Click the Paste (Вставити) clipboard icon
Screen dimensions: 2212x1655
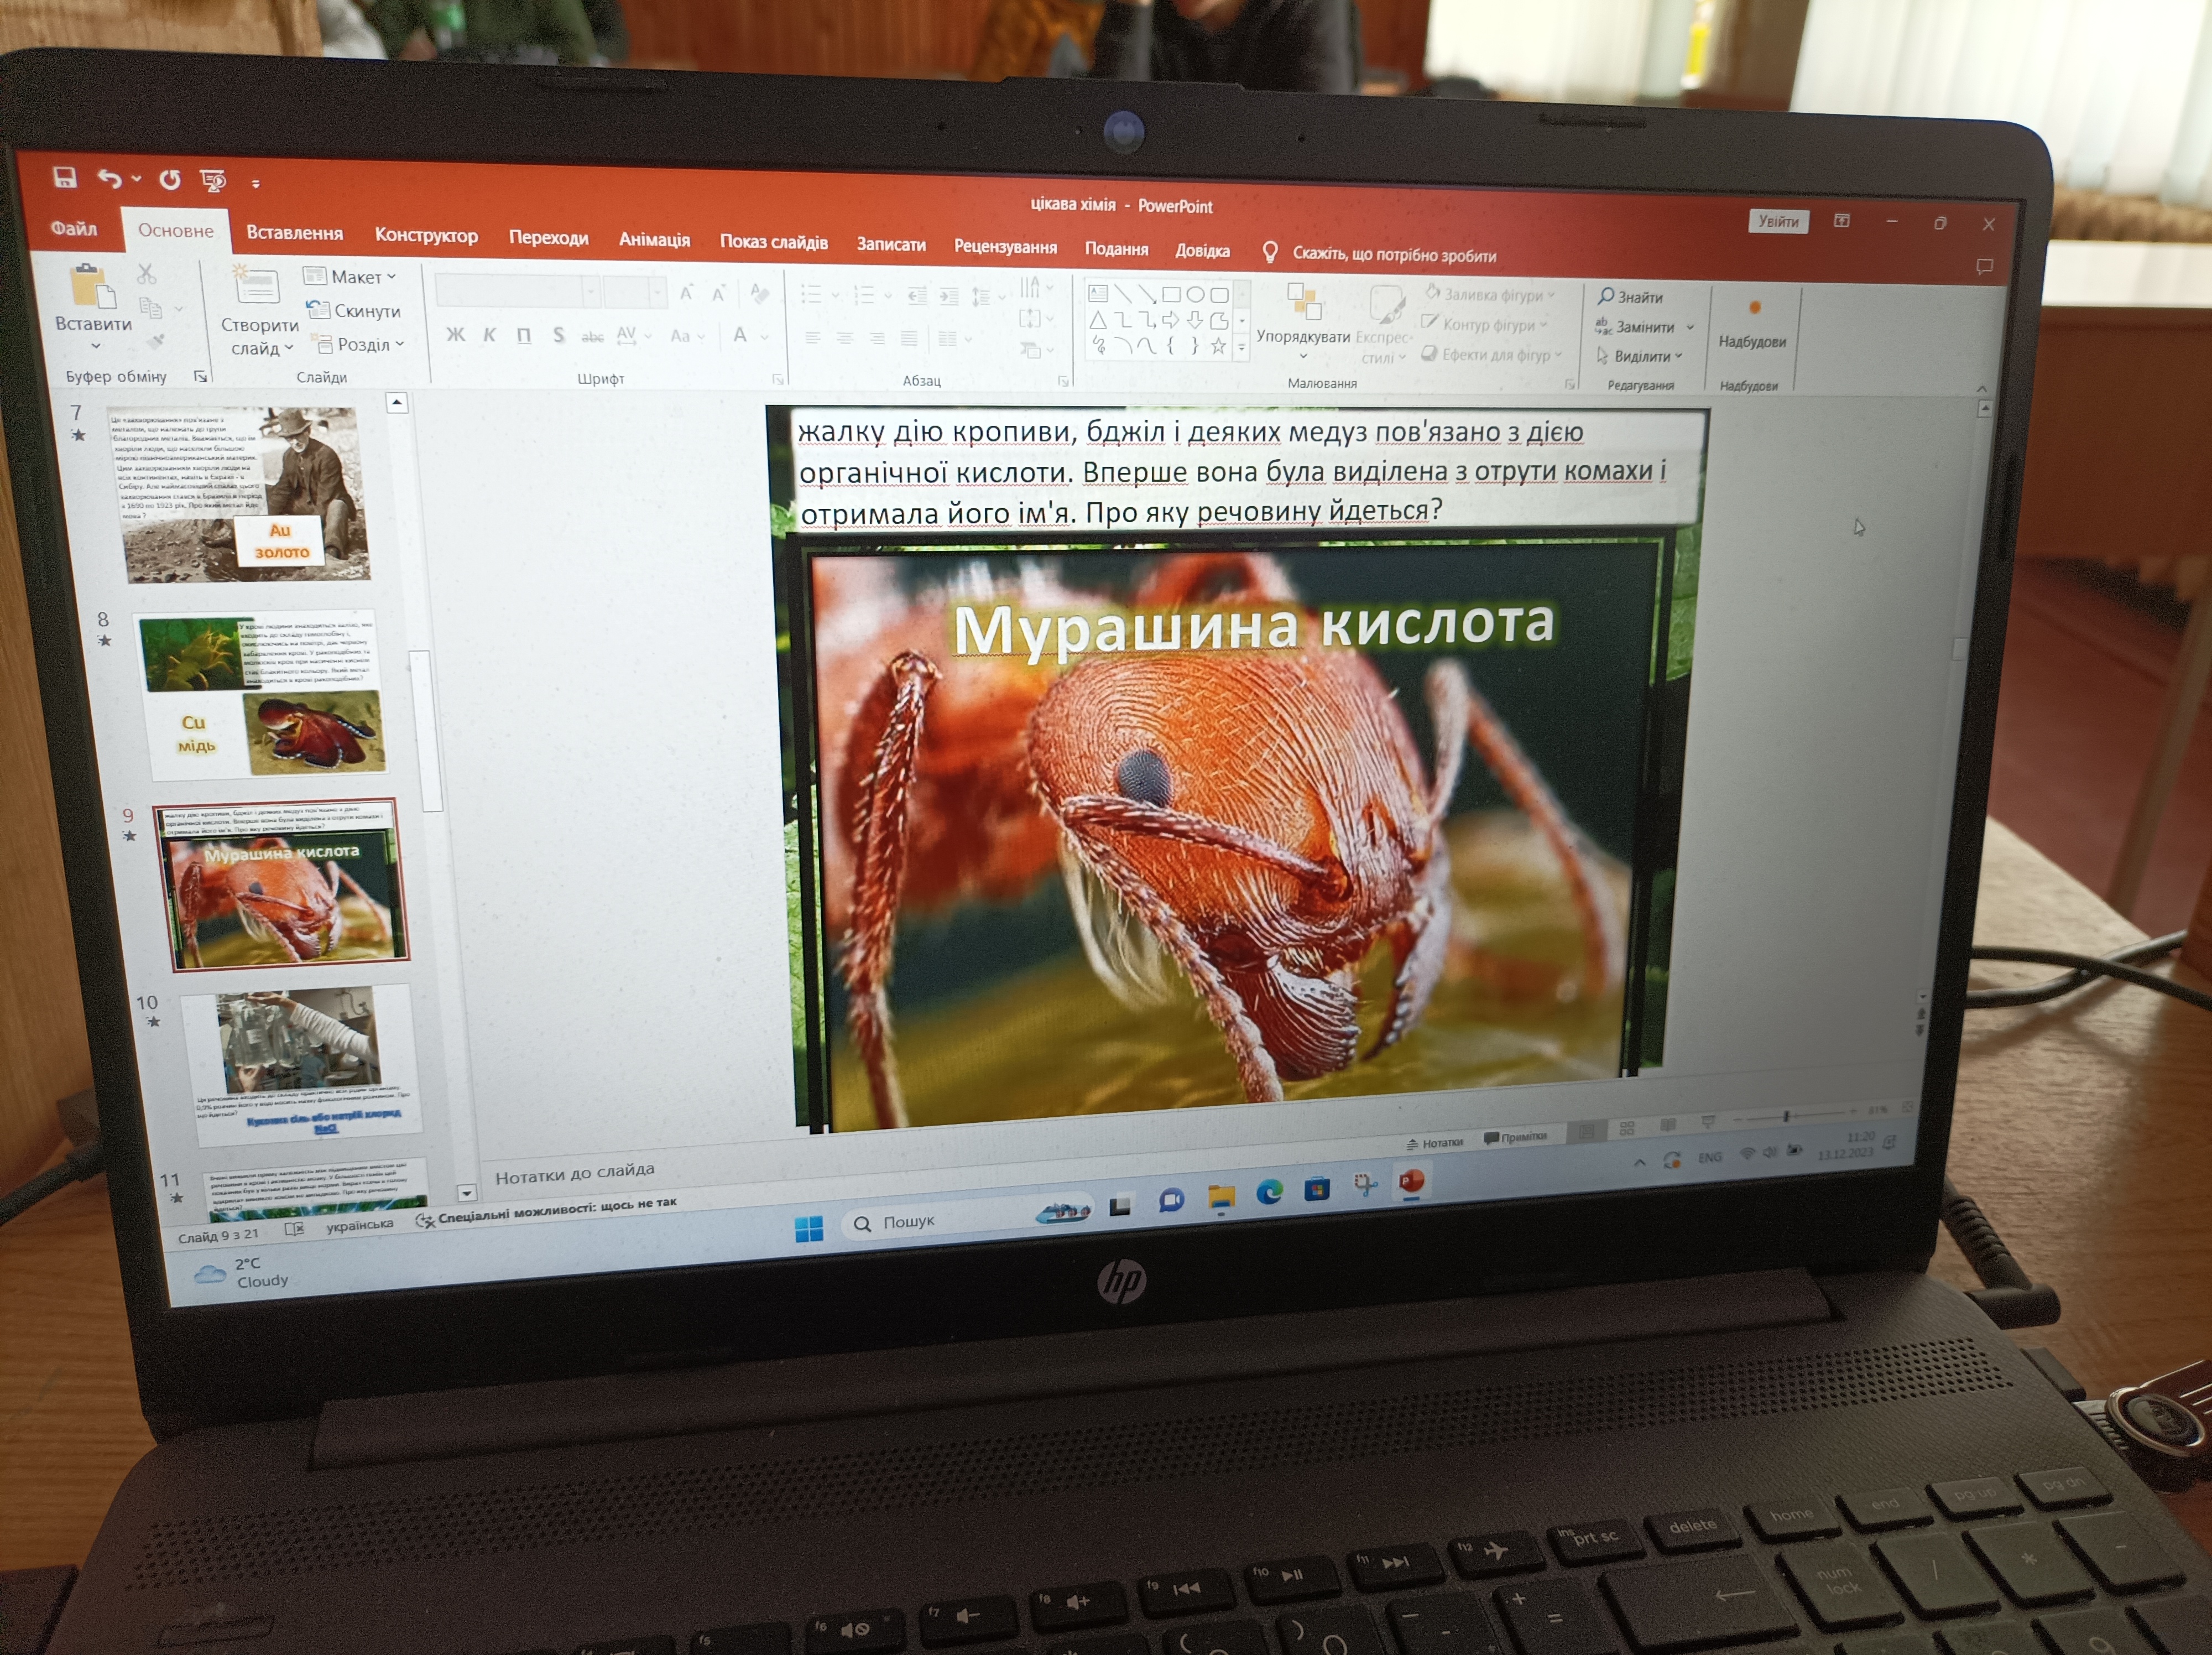coord(91,287)
